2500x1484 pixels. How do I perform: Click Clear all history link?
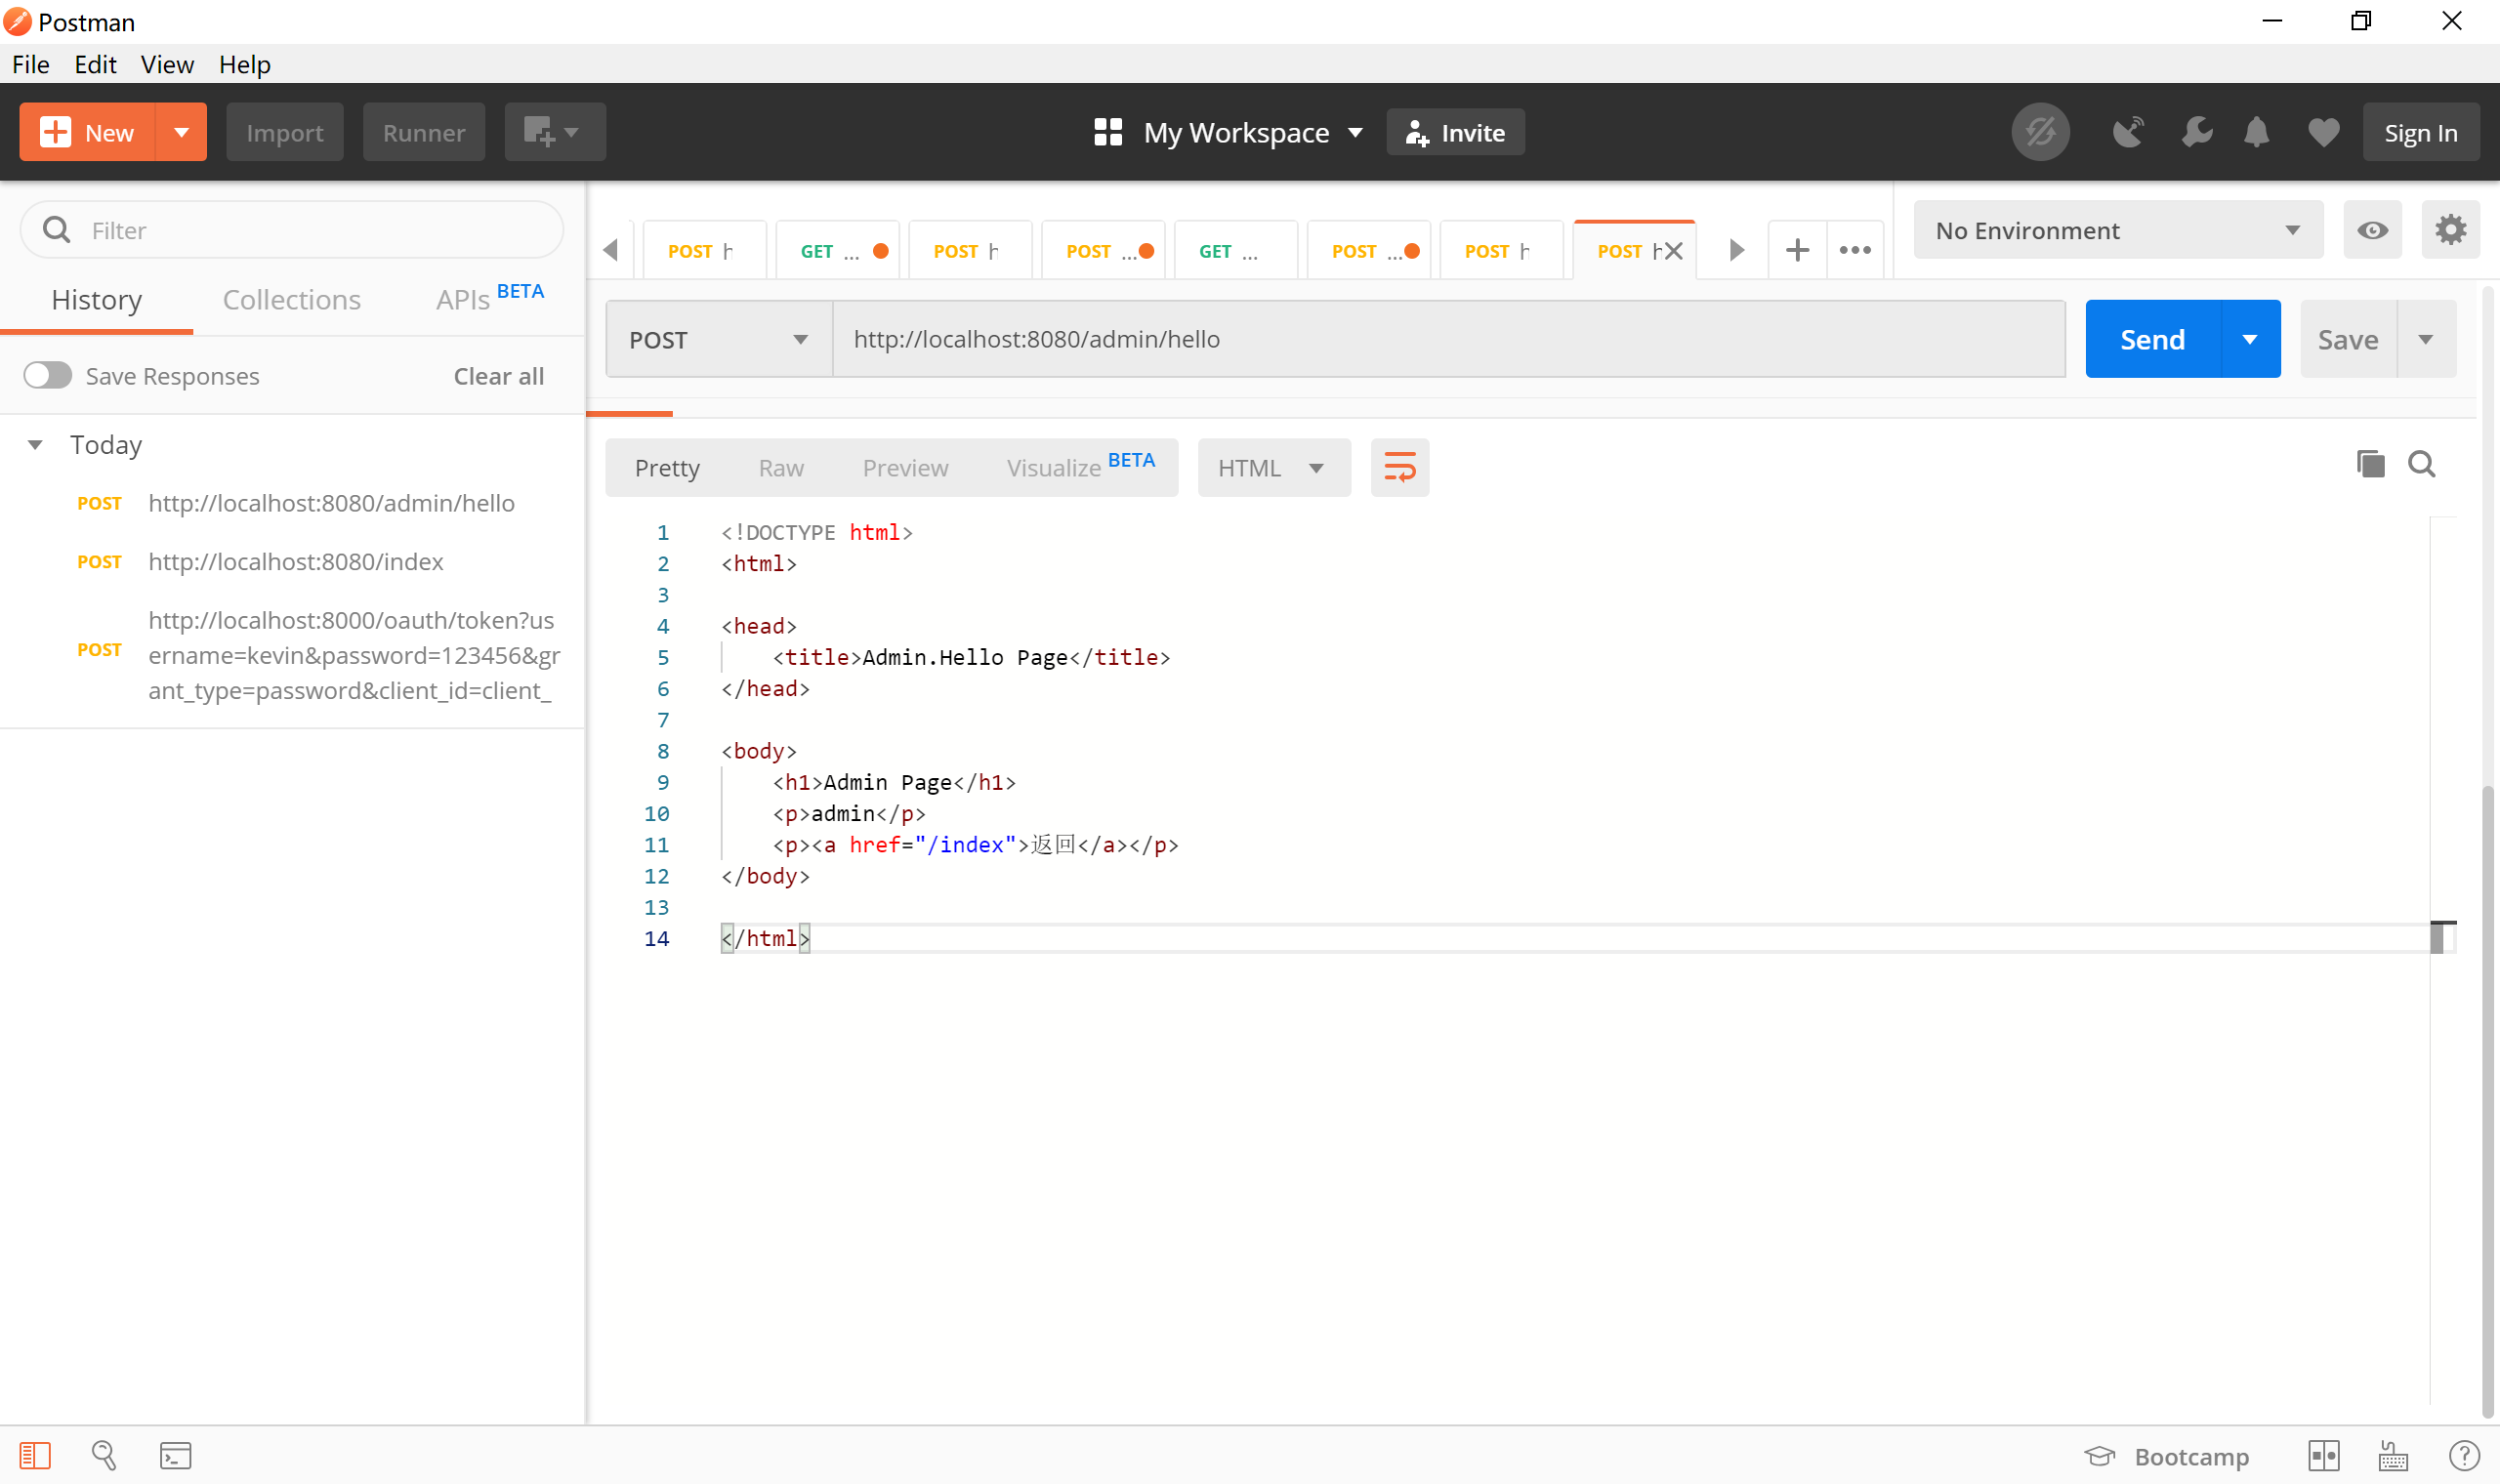point(498,376)
